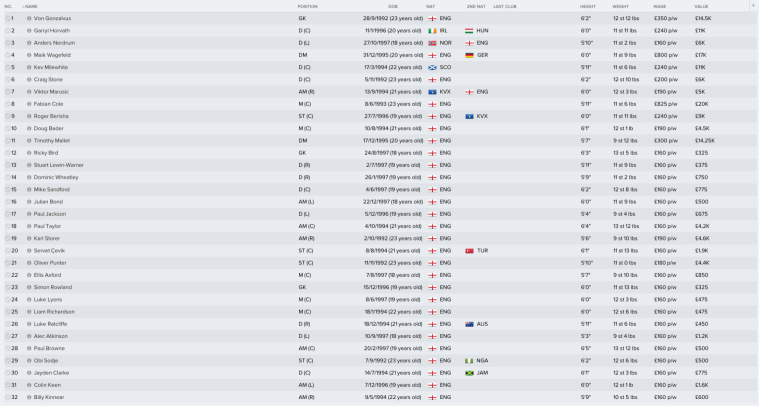This screenshot has width=759, height=406.
Task: Sort players by Position column header
Action: pos(307,6)
